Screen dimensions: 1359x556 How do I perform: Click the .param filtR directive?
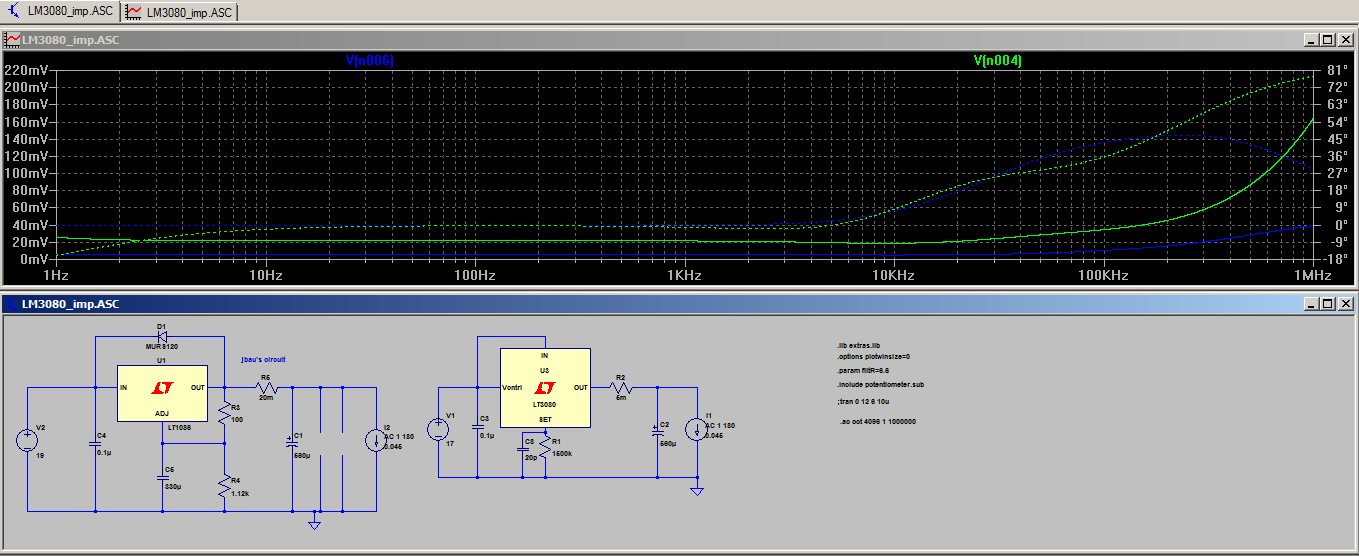click(863, 370)
